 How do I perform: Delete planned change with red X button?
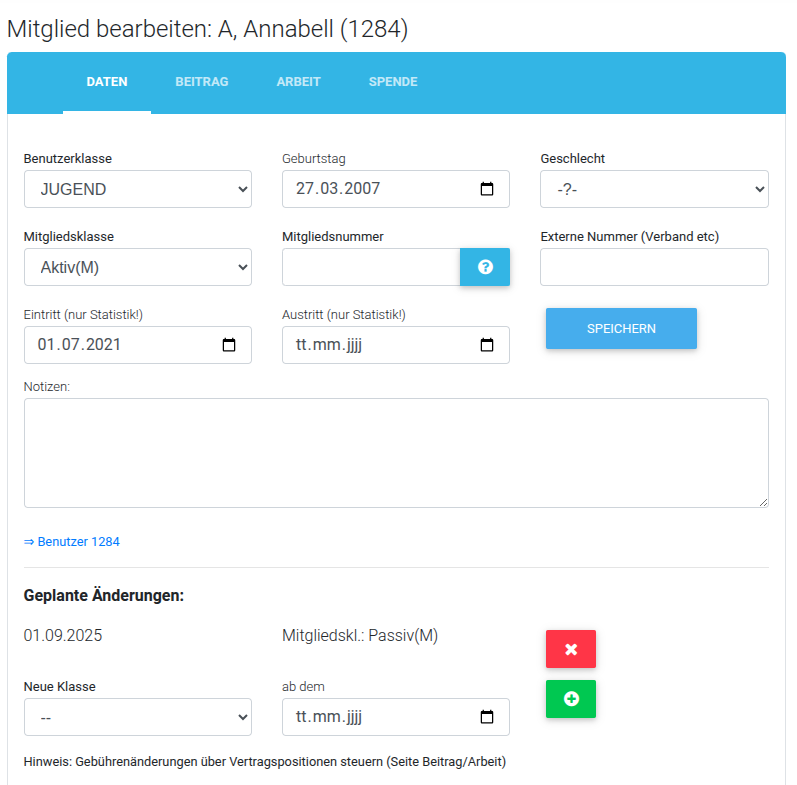pyautogui.click(x=571, y=649)
